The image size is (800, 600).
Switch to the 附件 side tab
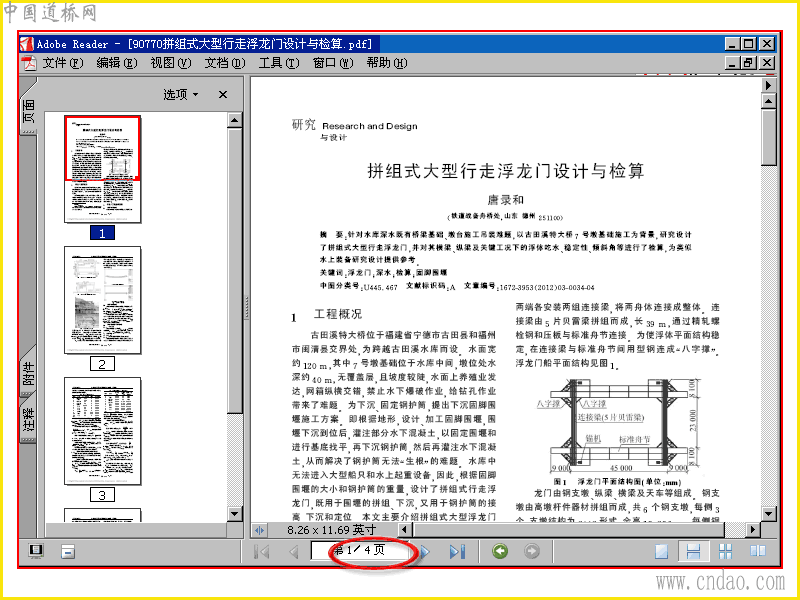click(29, 373)
